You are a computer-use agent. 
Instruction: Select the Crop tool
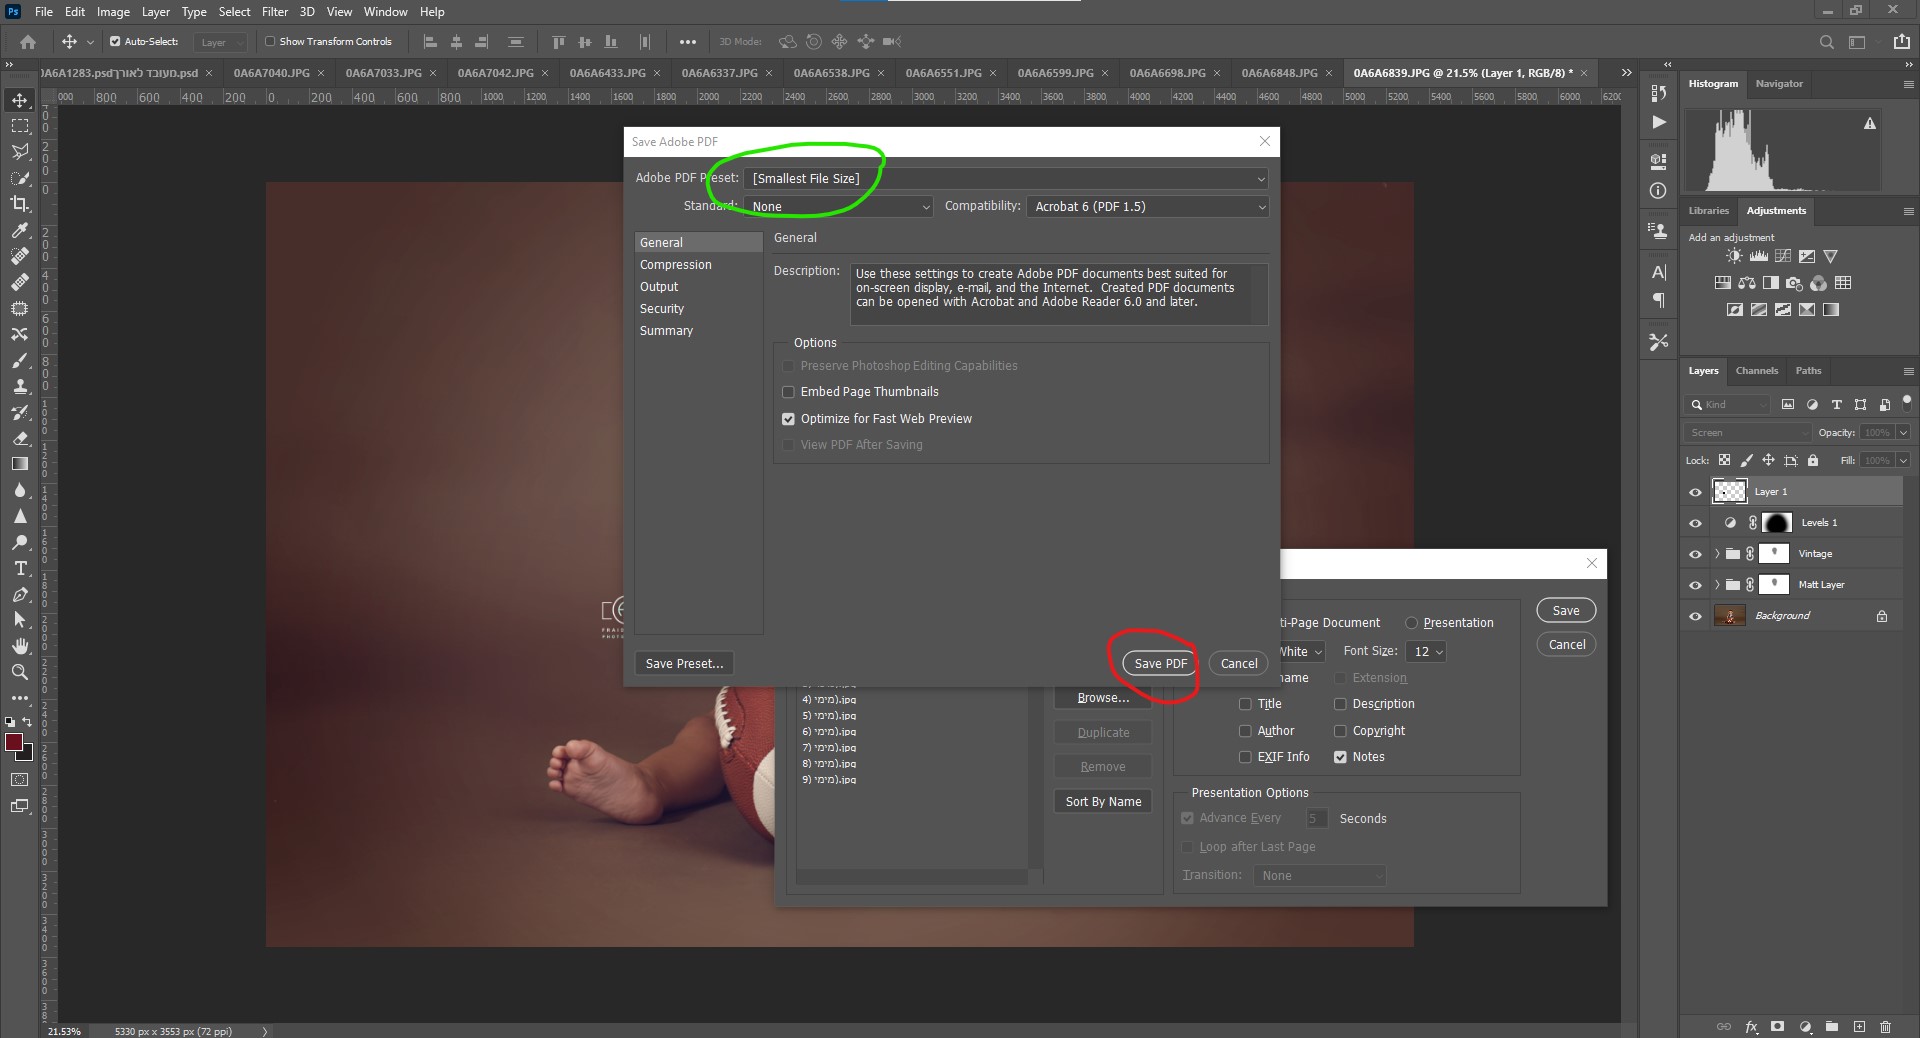(20, 204)
